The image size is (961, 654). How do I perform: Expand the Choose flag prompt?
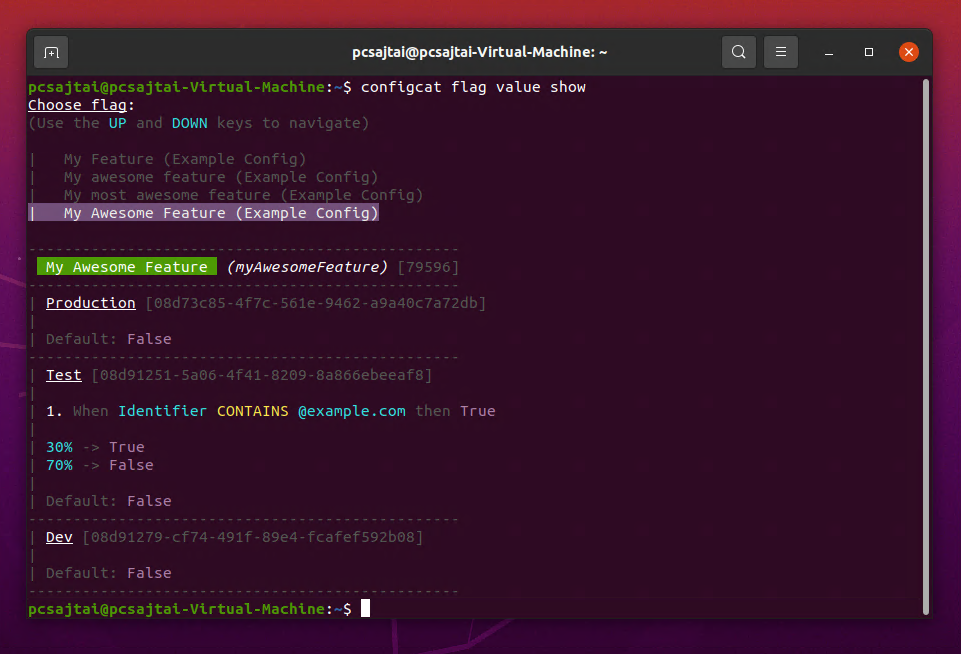pyautogui.click(x=77, y=104)
